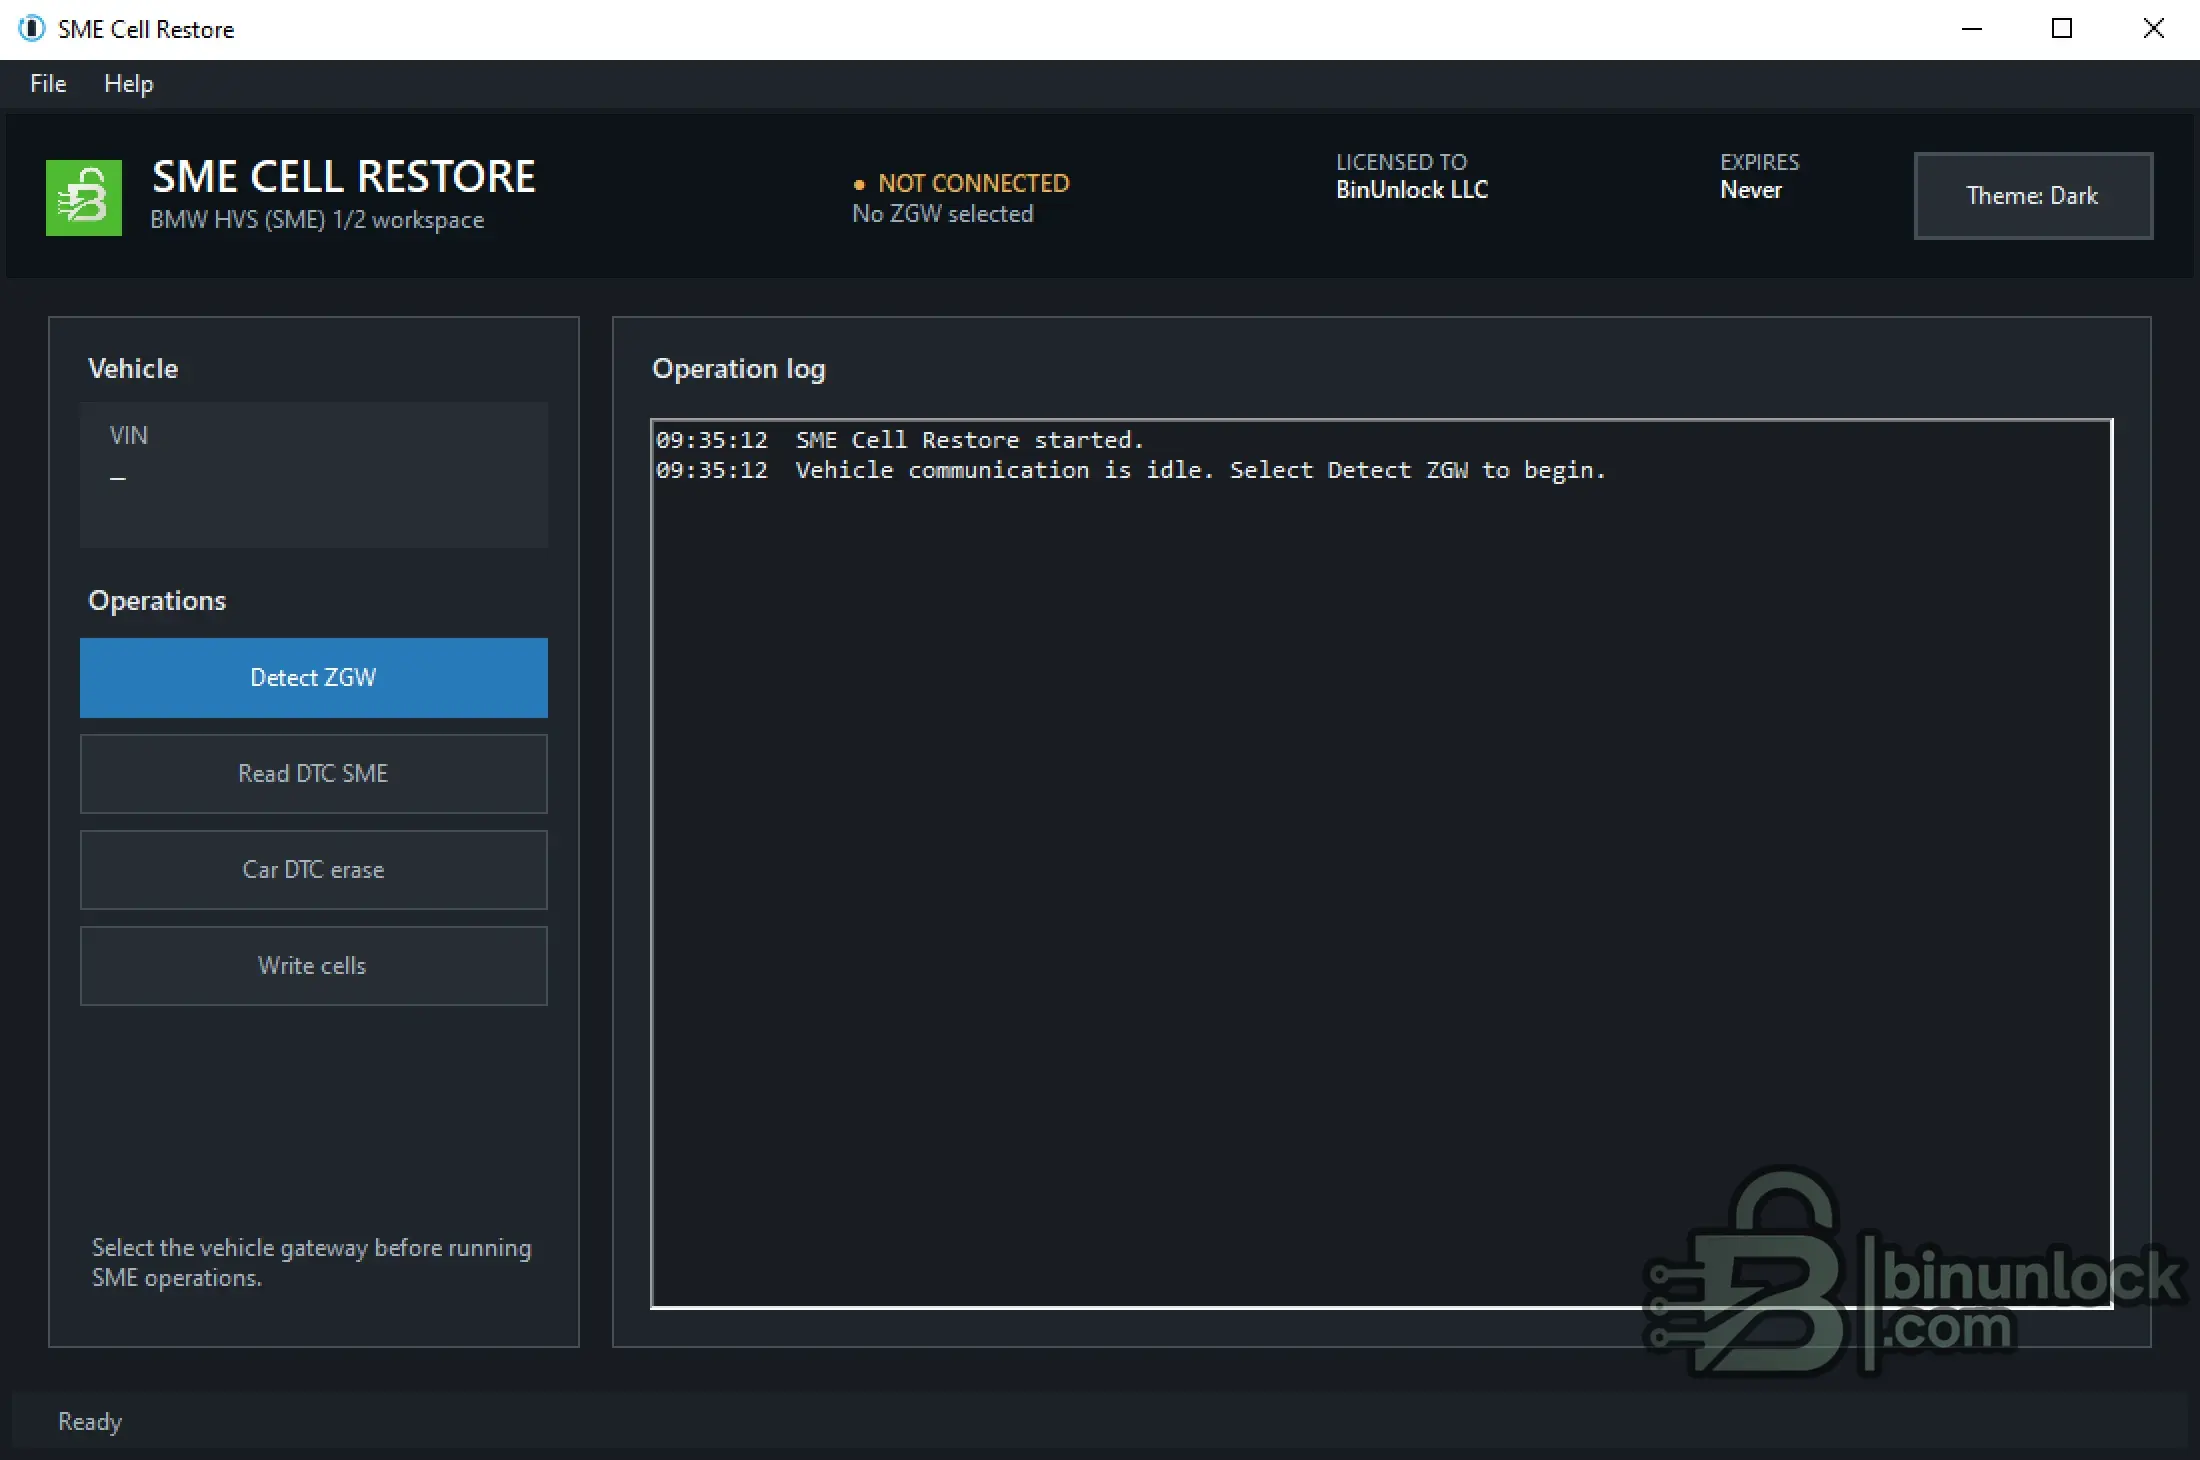Image resolution: width=2200 pixels, height=1460 pixels.
Task: Click the SME CELL RESTORE heading
Action: [344, 177]
